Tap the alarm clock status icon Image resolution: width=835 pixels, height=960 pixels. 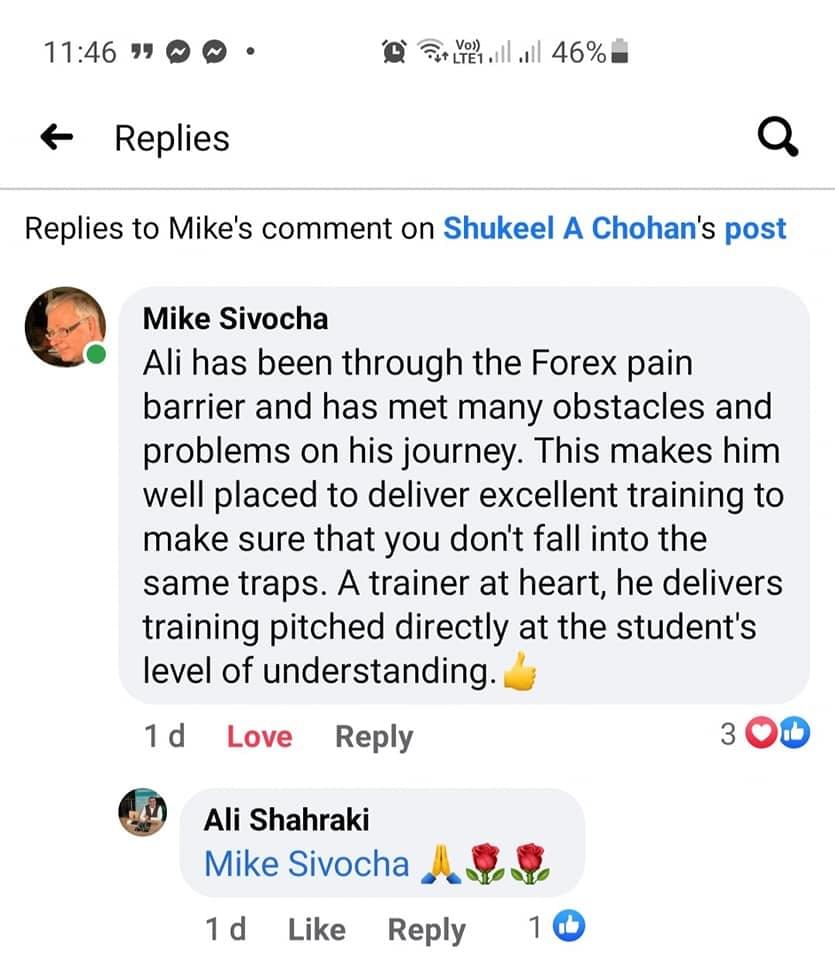point(394,51)
